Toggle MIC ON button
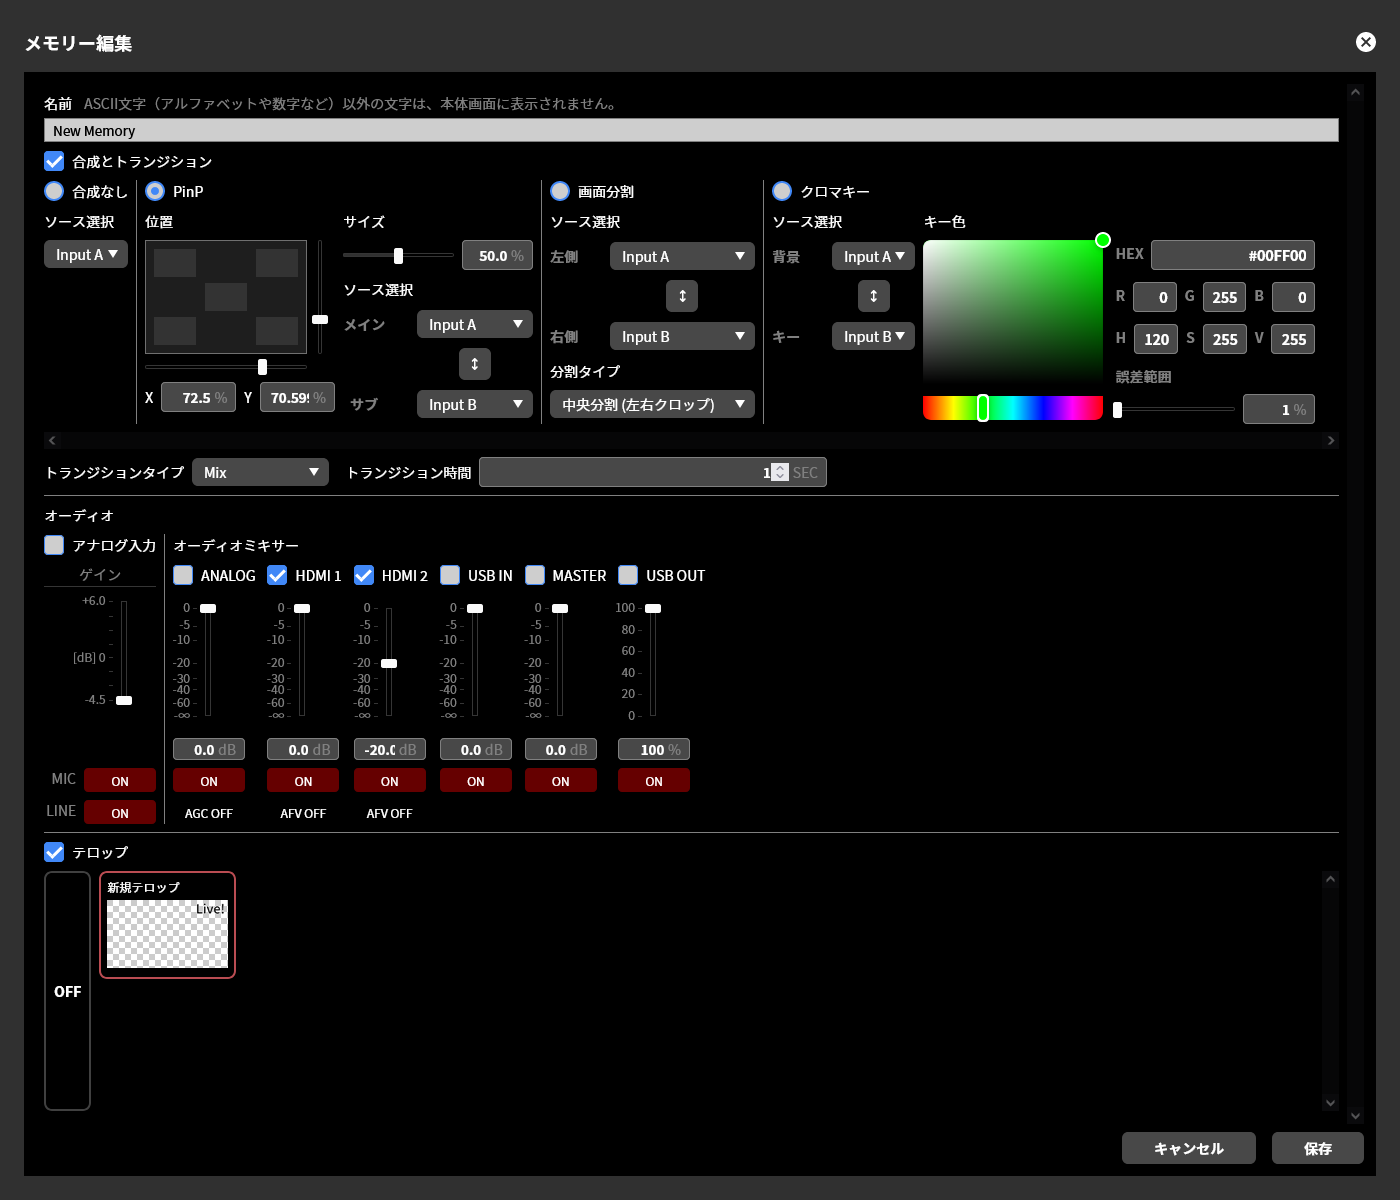Image resolution: width=1400 pixels, height=1200 pixels. coord(120,780)
